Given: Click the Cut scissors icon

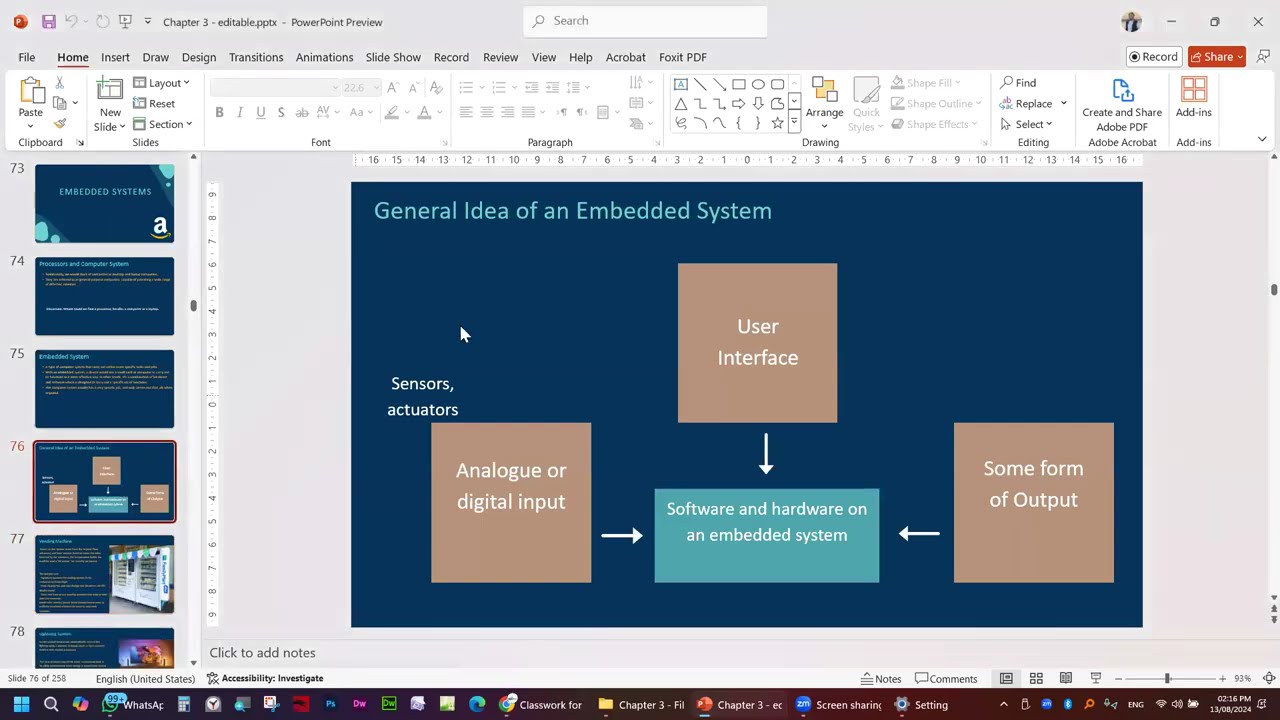Looking at the screenshot, I should click(60, 83).
